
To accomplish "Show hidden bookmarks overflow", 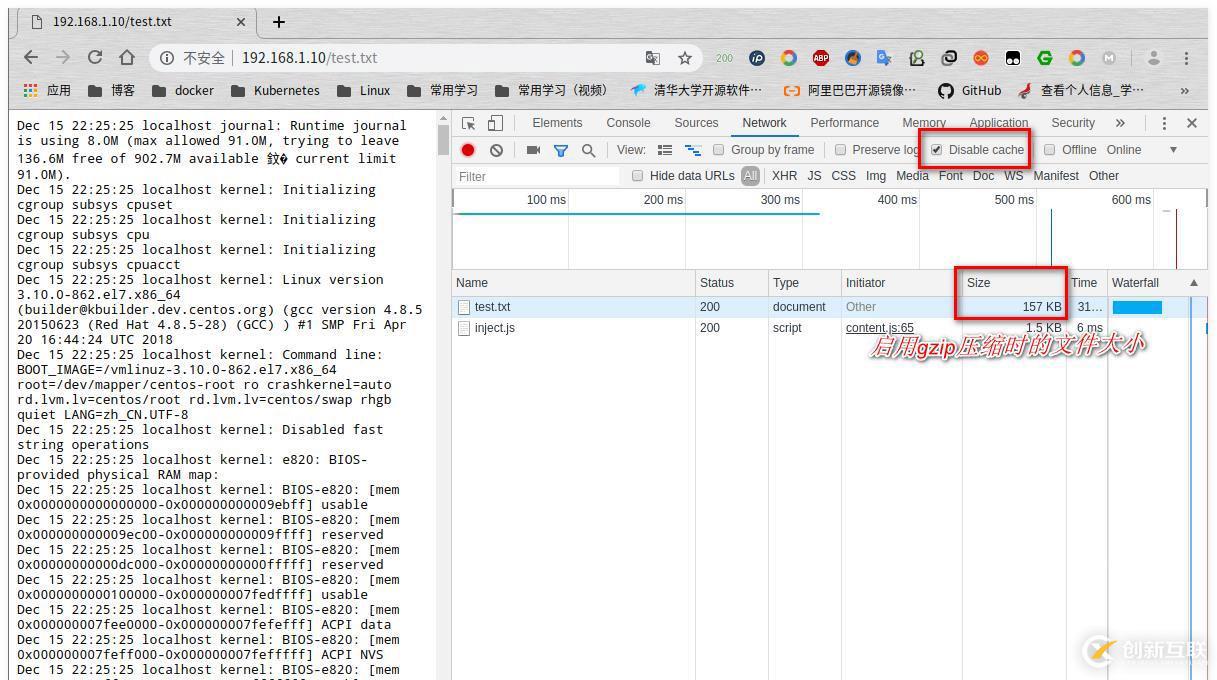I will (1185, 90).
